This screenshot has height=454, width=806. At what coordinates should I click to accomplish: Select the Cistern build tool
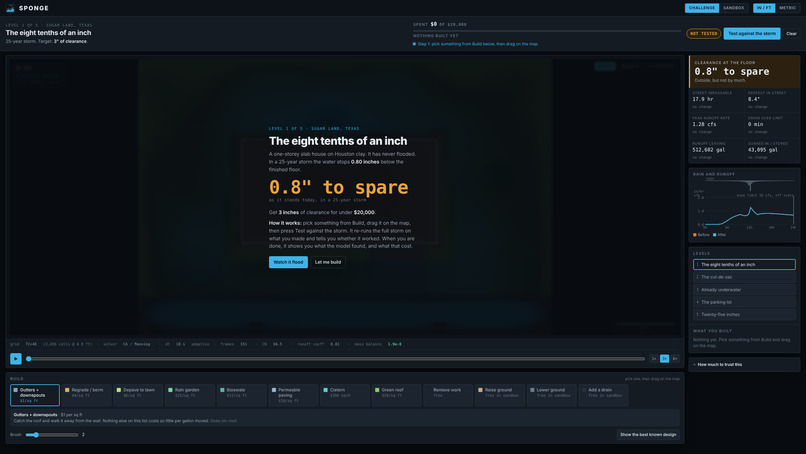[x=345, y=395]
